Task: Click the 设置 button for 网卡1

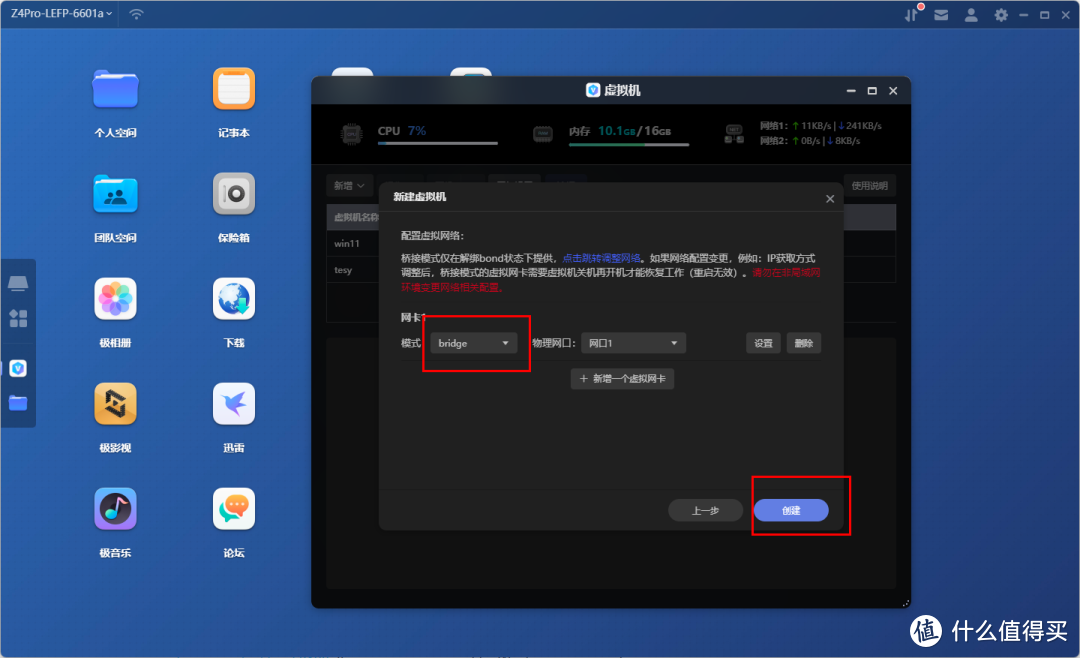Action: (x=763, y=343)
